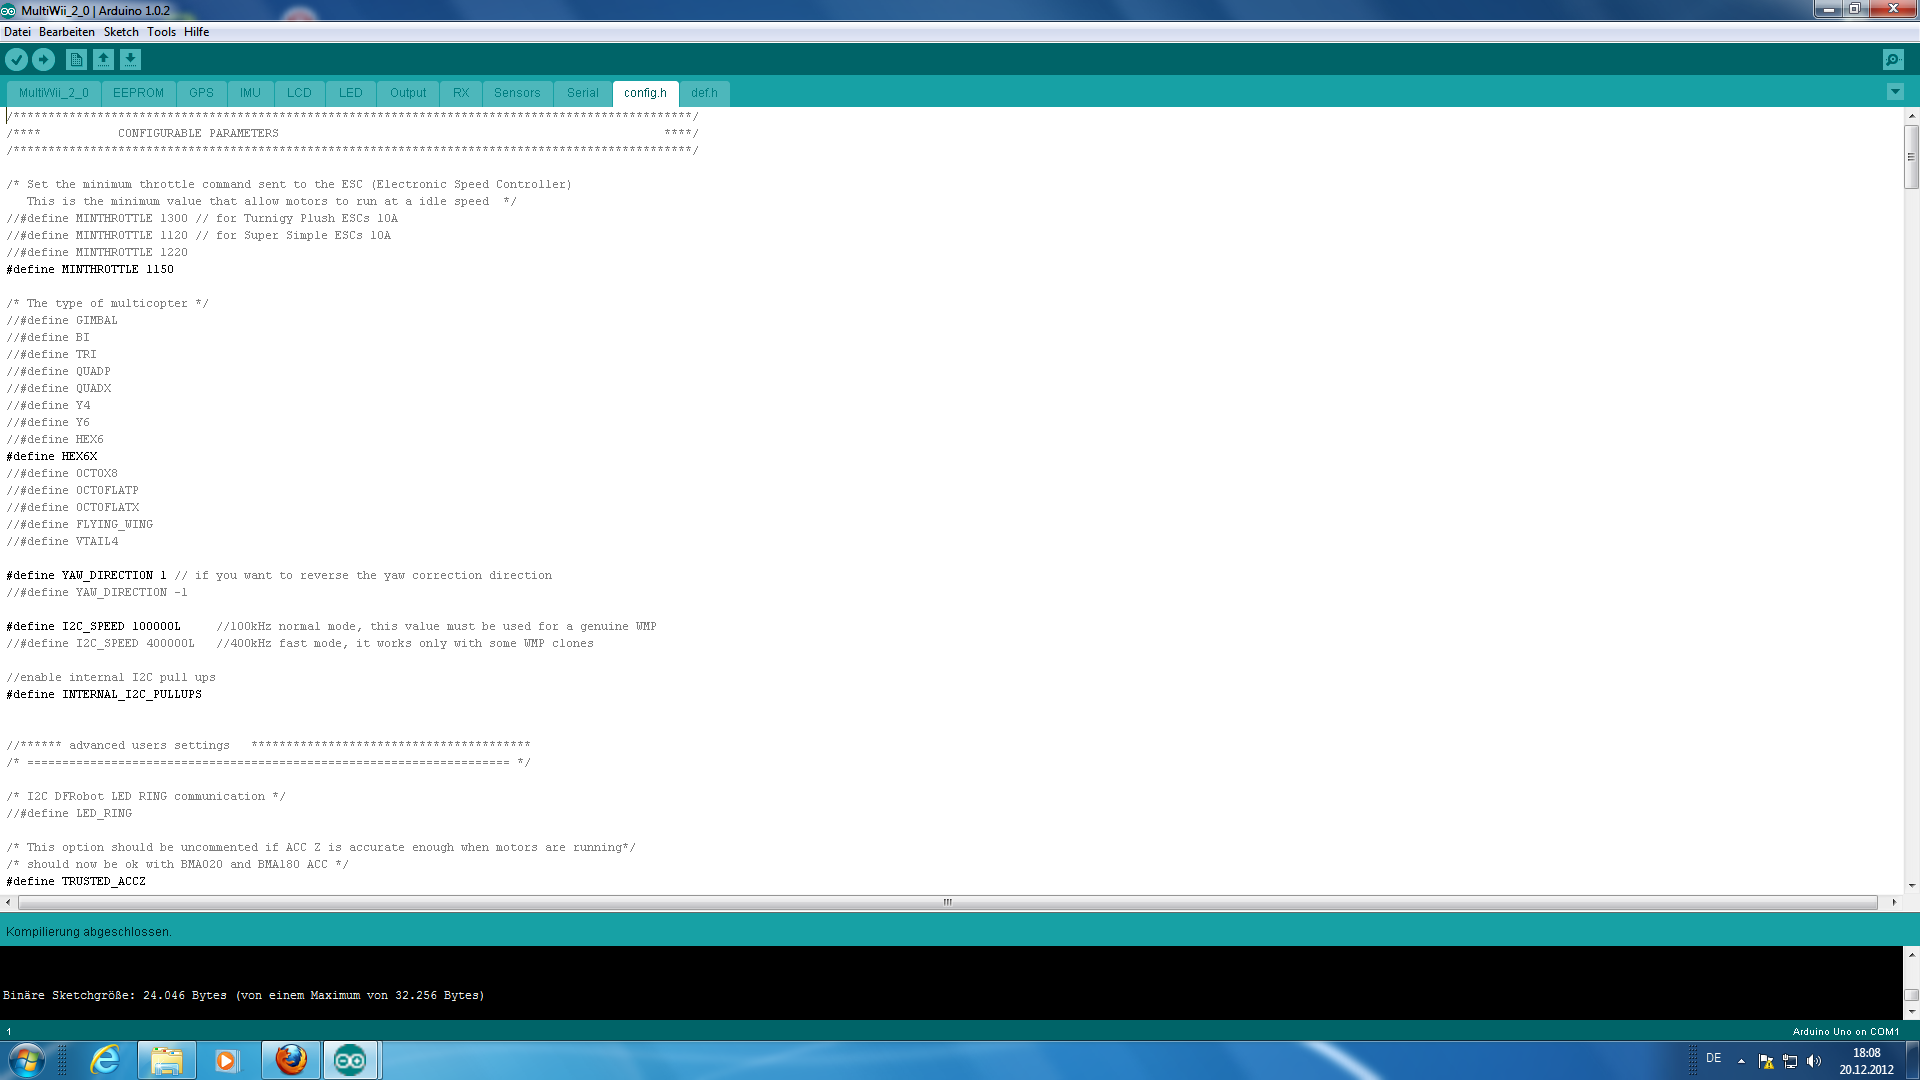Switch to the Sensors tab
Image resolution: width=1920 pixels, height=1080 pixels.
pos(517,93)
